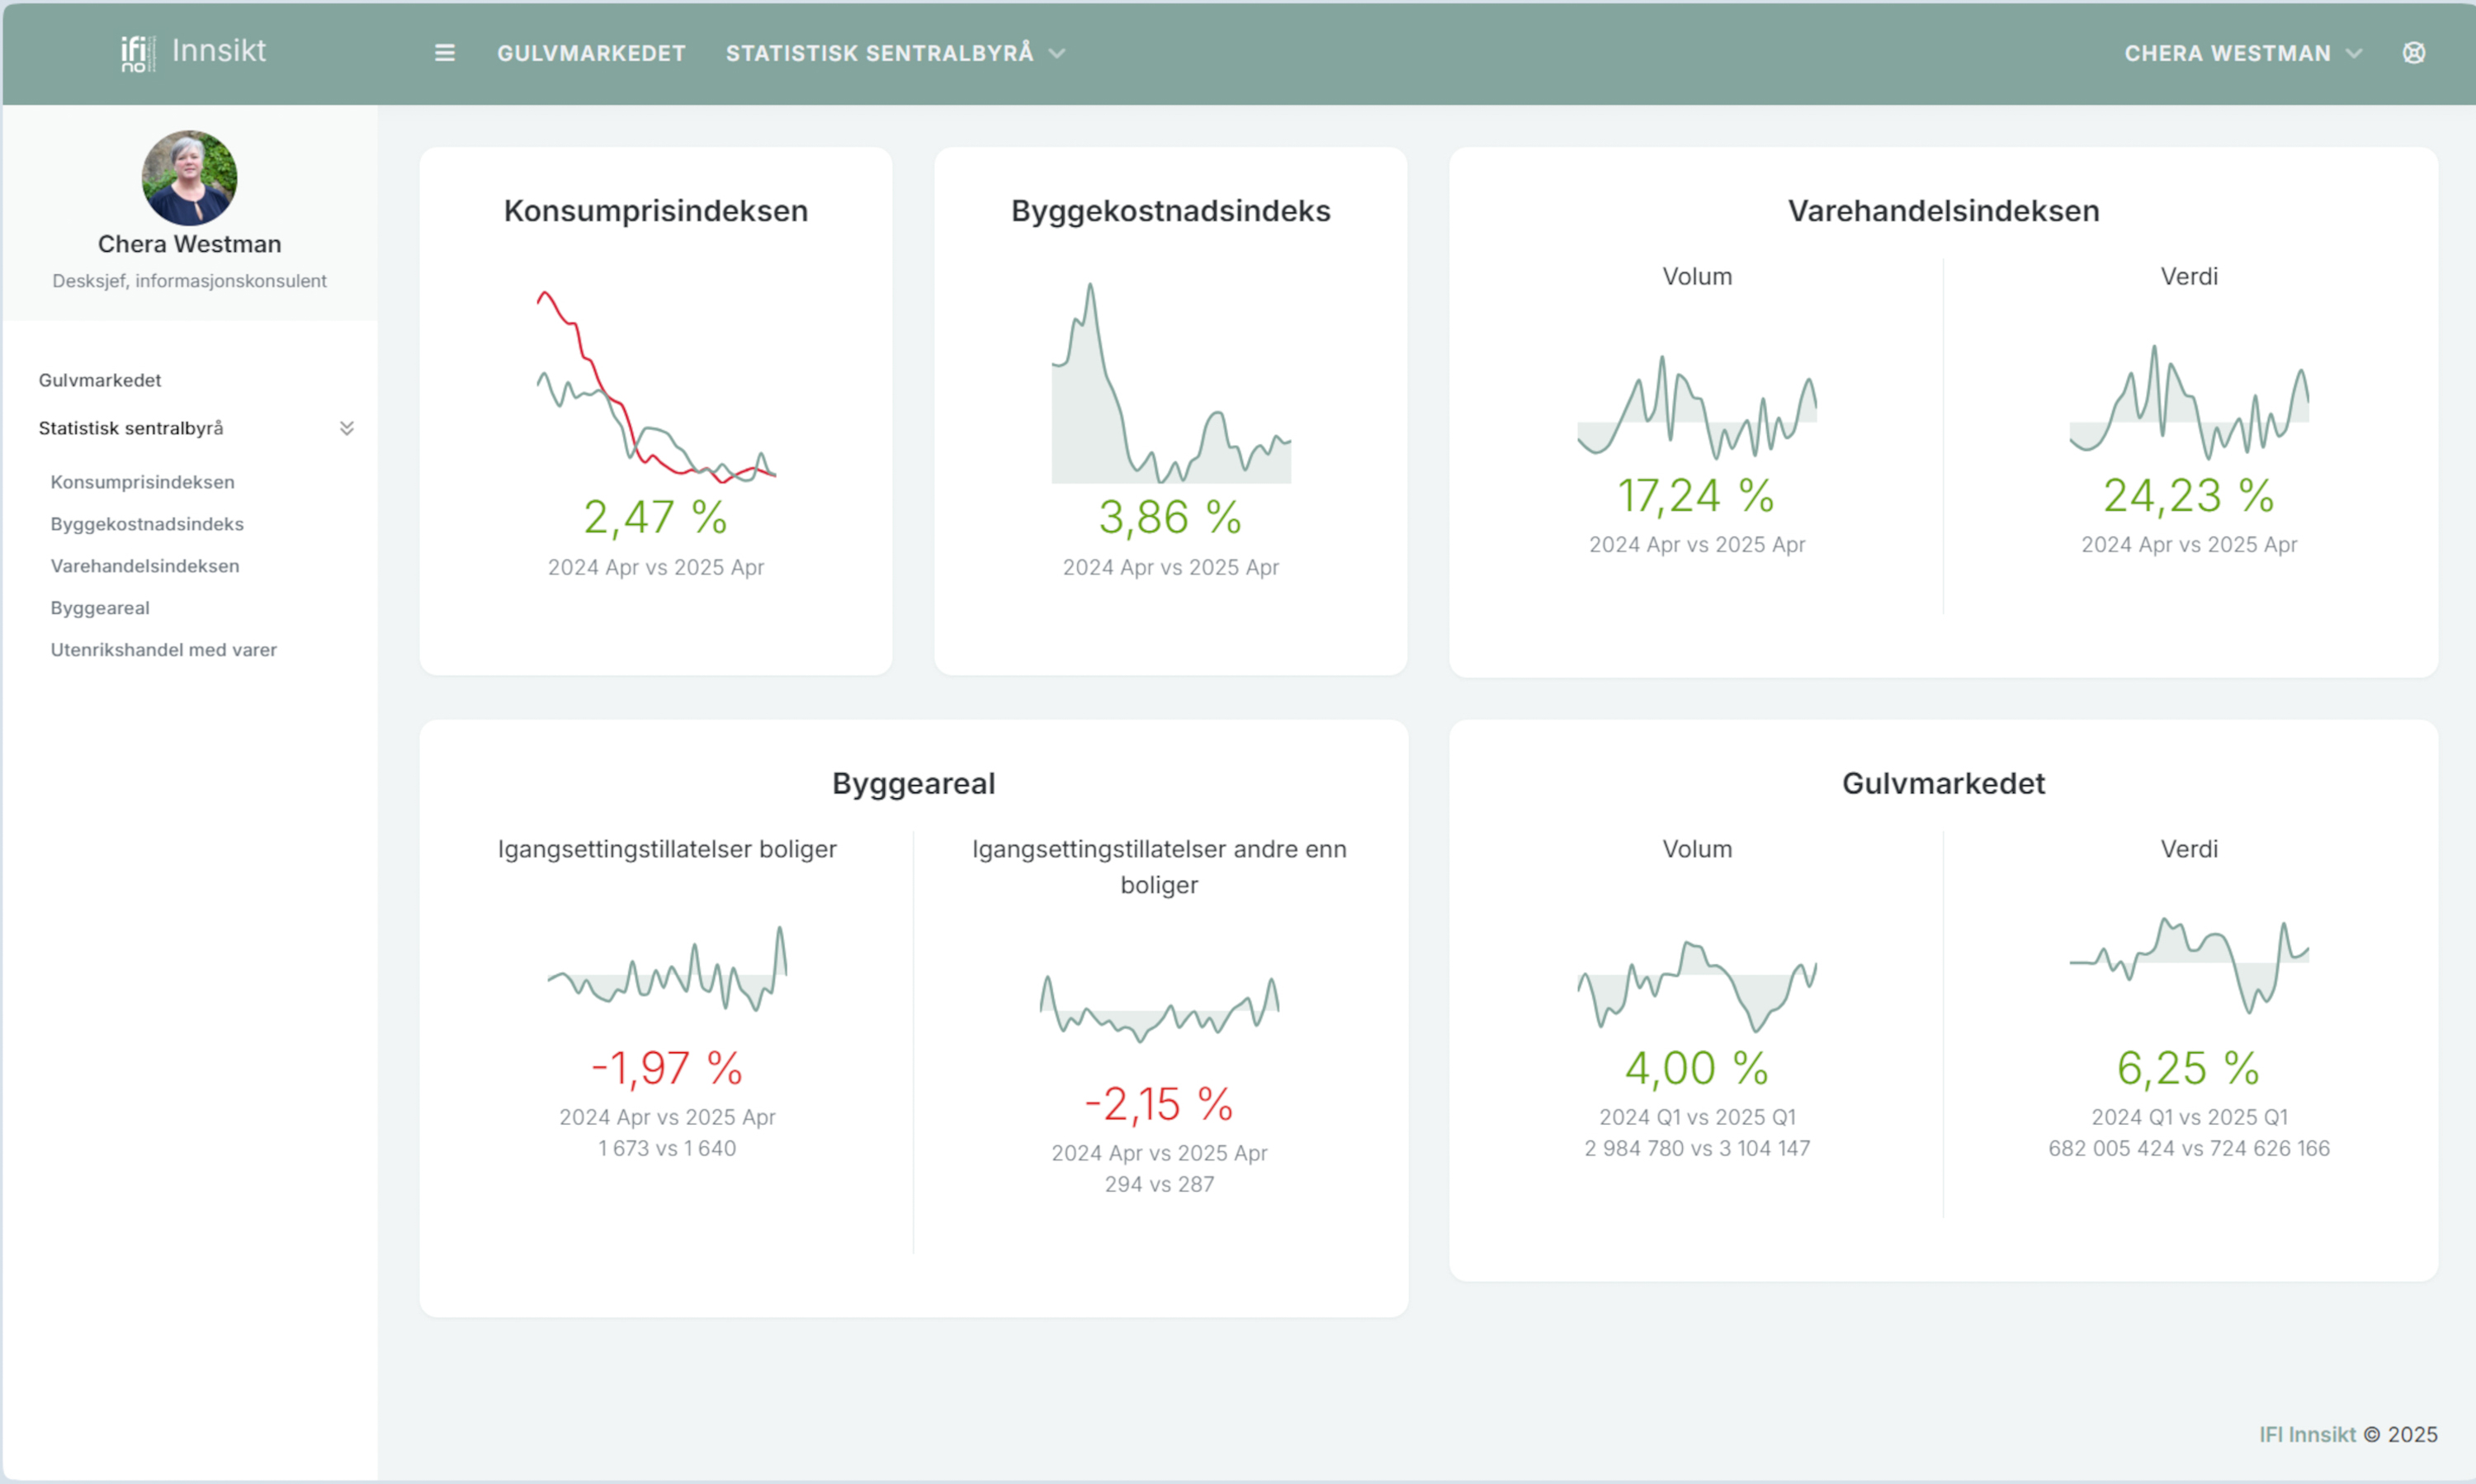Screen dimensions: 2476x1484
Task: Select Varehandelsindeksen in the sidebar
Action: [145, 566]
